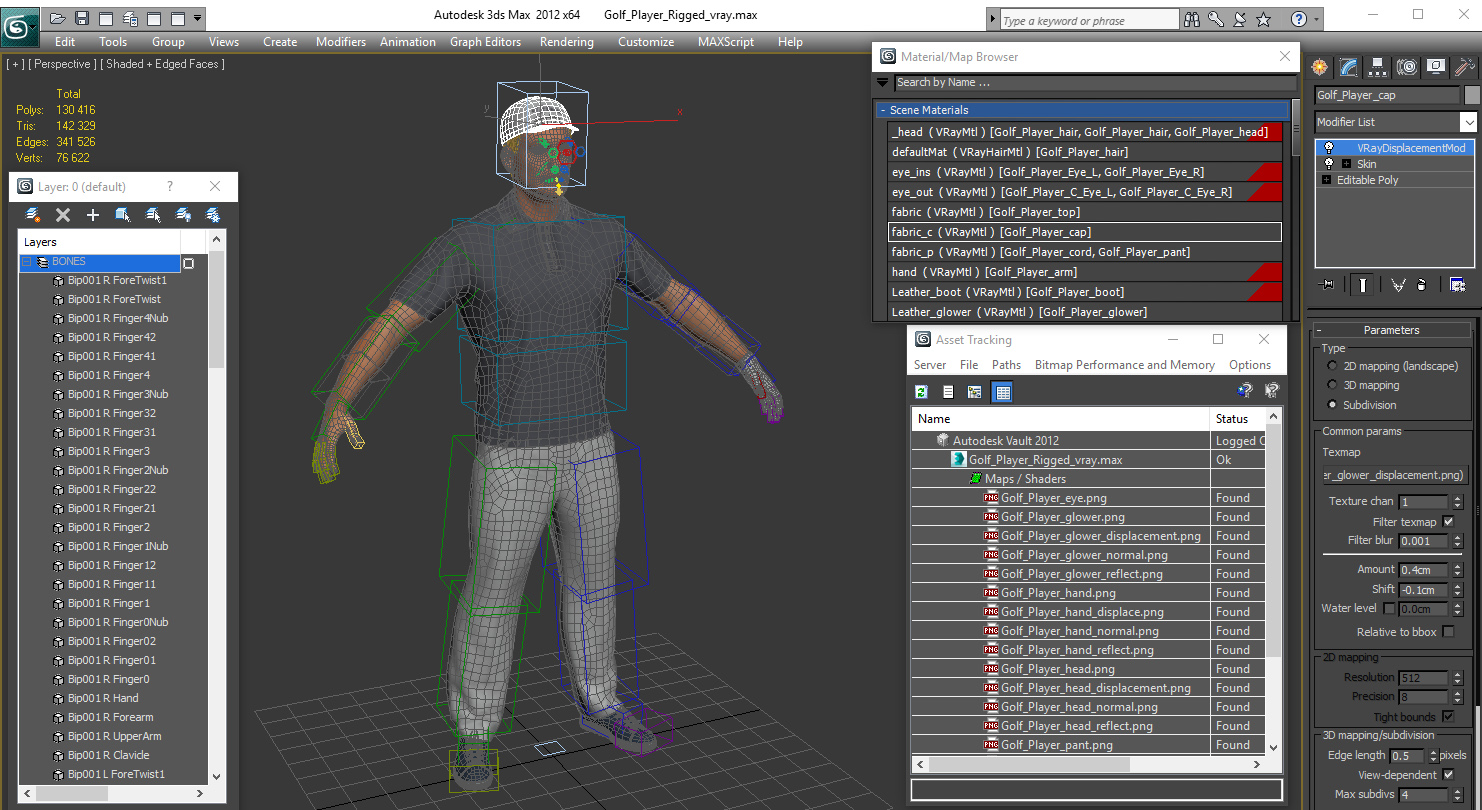Click Texmap glower_displacement.png button

point(1394,475)
